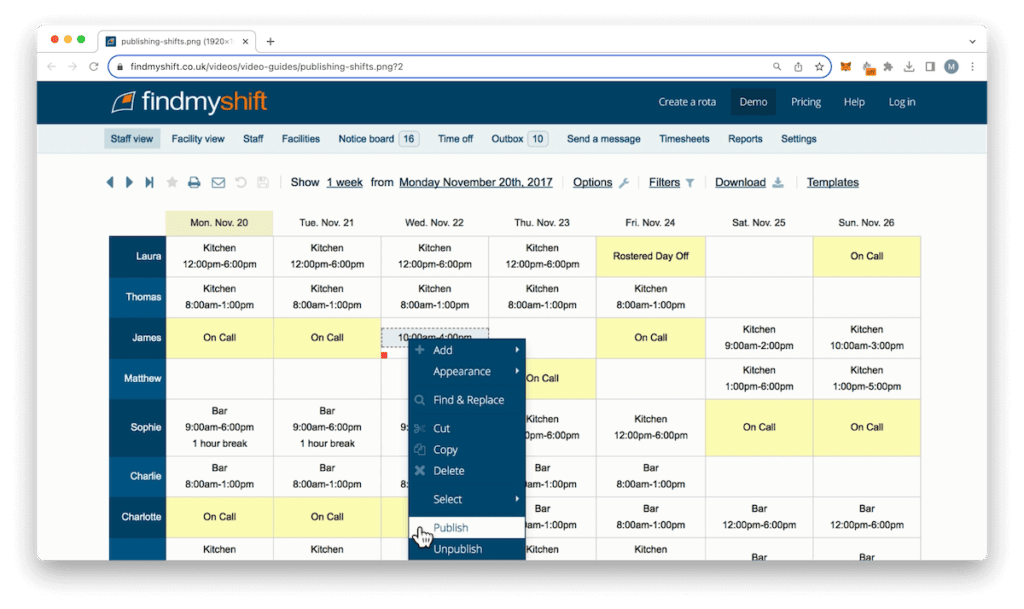Choose Cut in context menu

(467, 428)
